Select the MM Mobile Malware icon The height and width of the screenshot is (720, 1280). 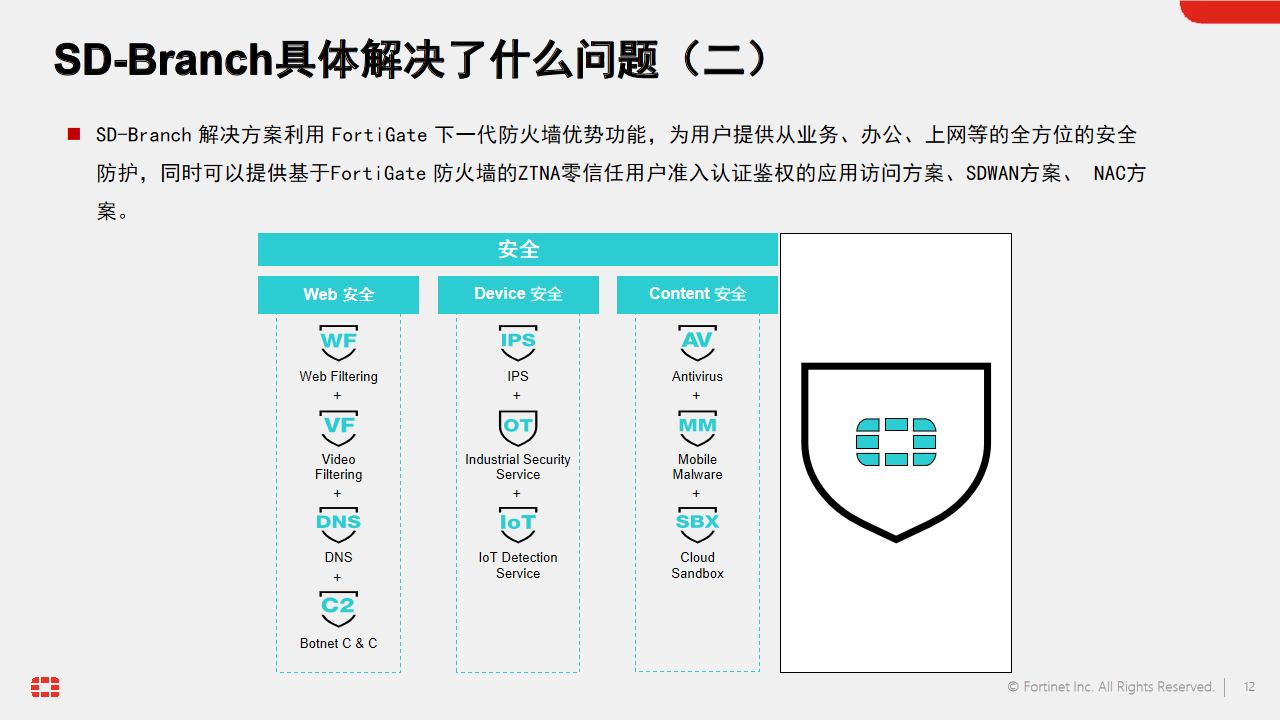click(697, 427)
